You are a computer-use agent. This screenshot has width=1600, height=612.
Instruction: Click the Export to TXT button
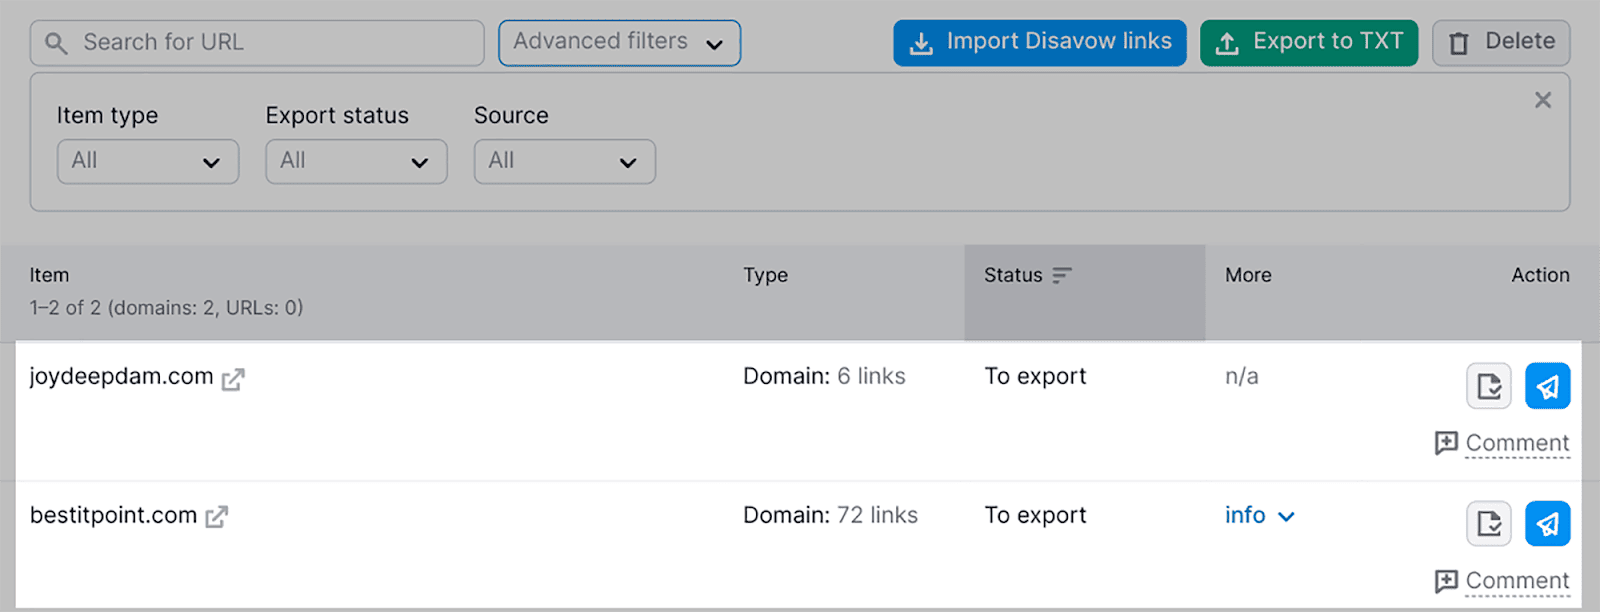point(1308,43)
